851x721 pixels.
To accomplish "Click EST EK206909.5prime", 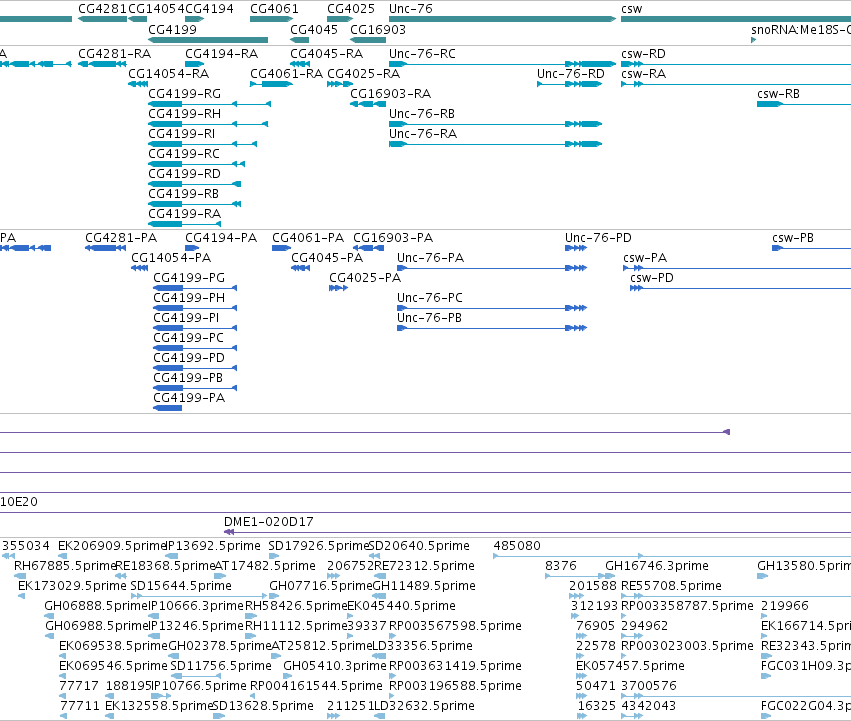I will coord(62,556).
